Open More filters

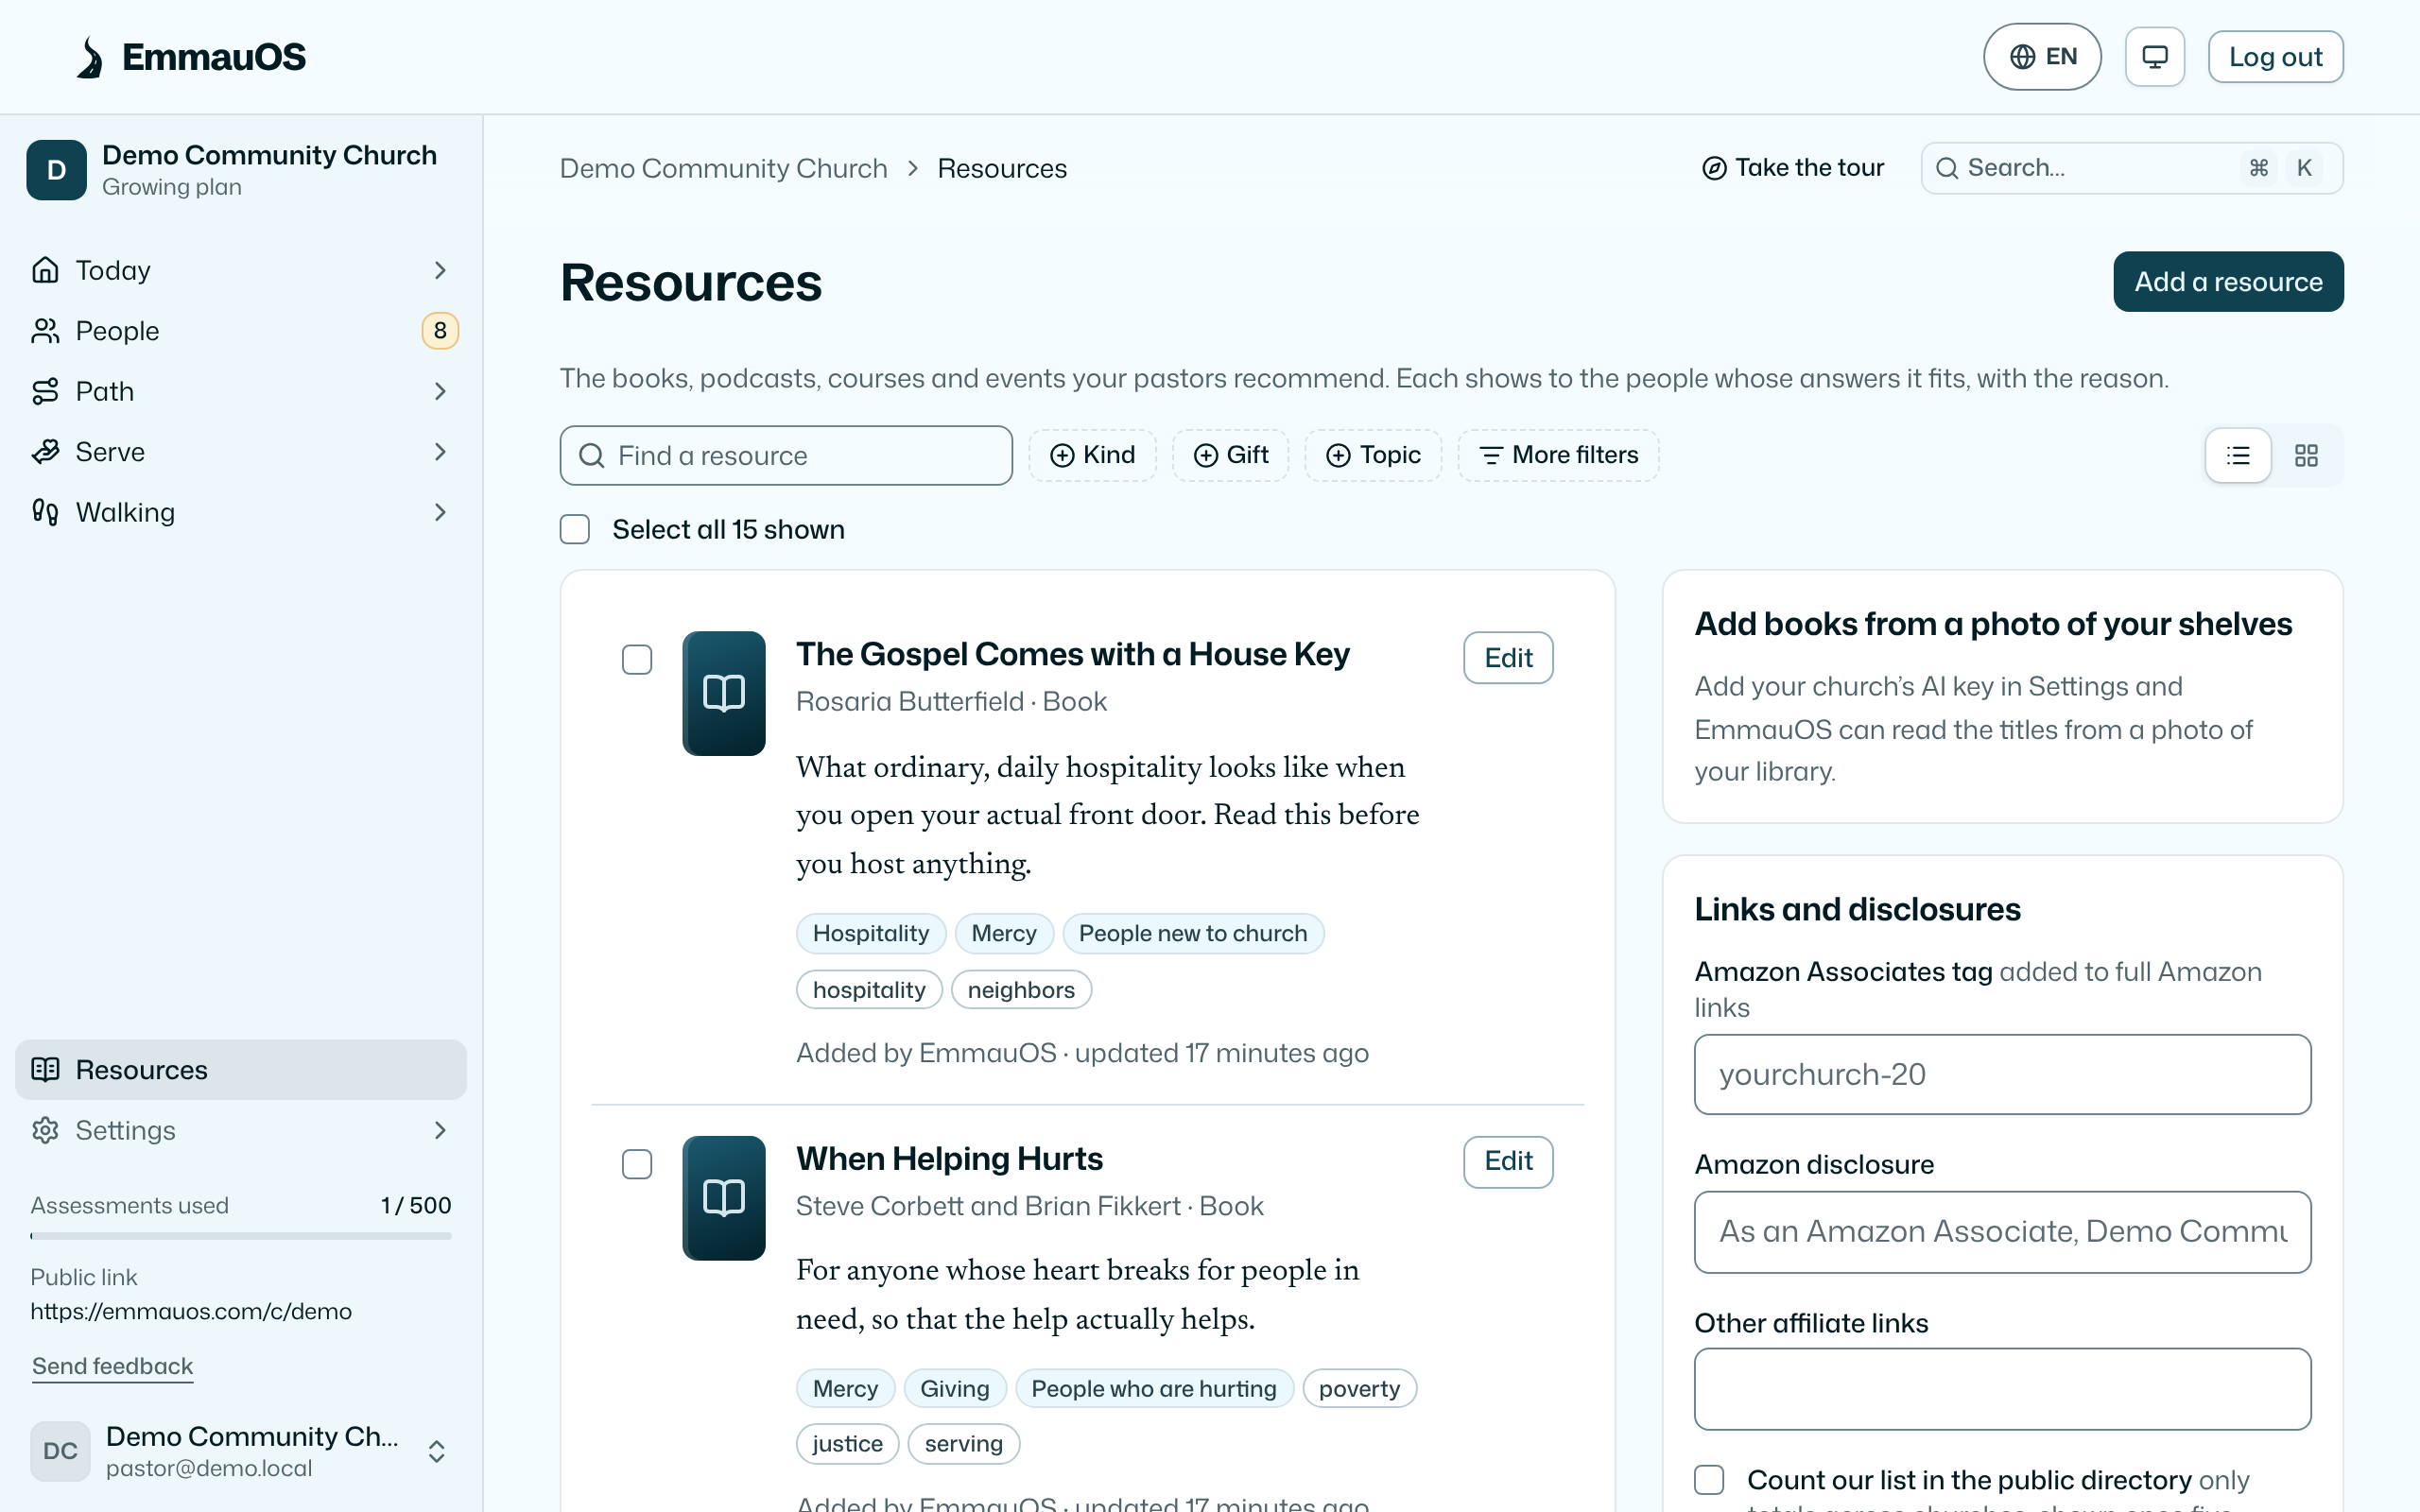[x=1558, y=455]
